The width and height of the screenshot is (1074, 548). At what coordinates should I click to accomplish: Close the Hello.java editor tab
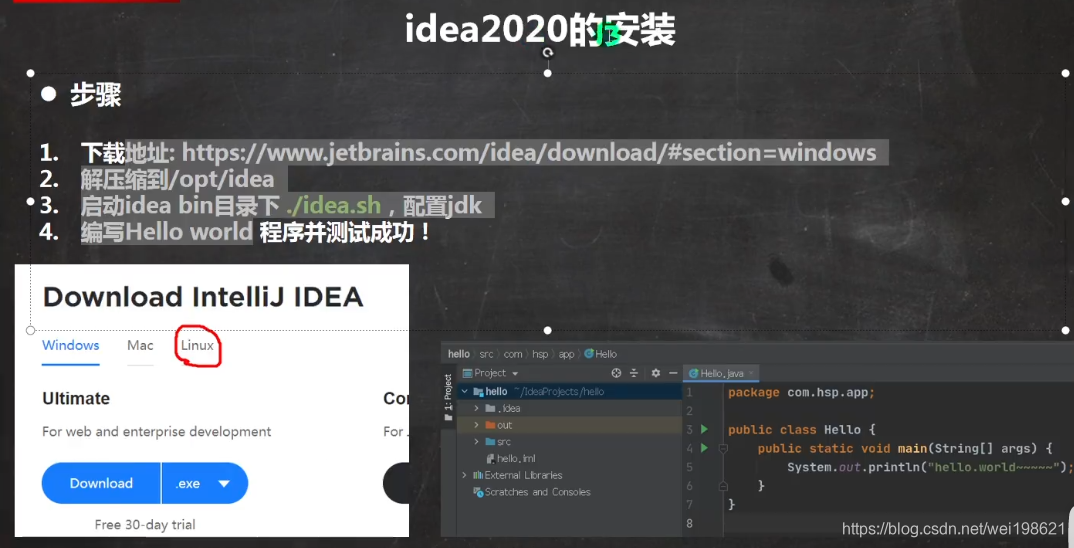tap(751, 373)
